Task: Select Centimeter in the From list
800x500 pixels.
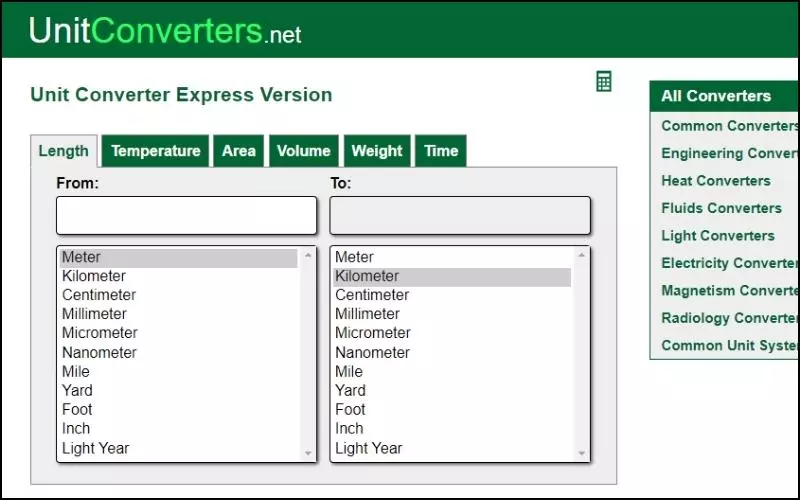Action: [x=99, y=295]
